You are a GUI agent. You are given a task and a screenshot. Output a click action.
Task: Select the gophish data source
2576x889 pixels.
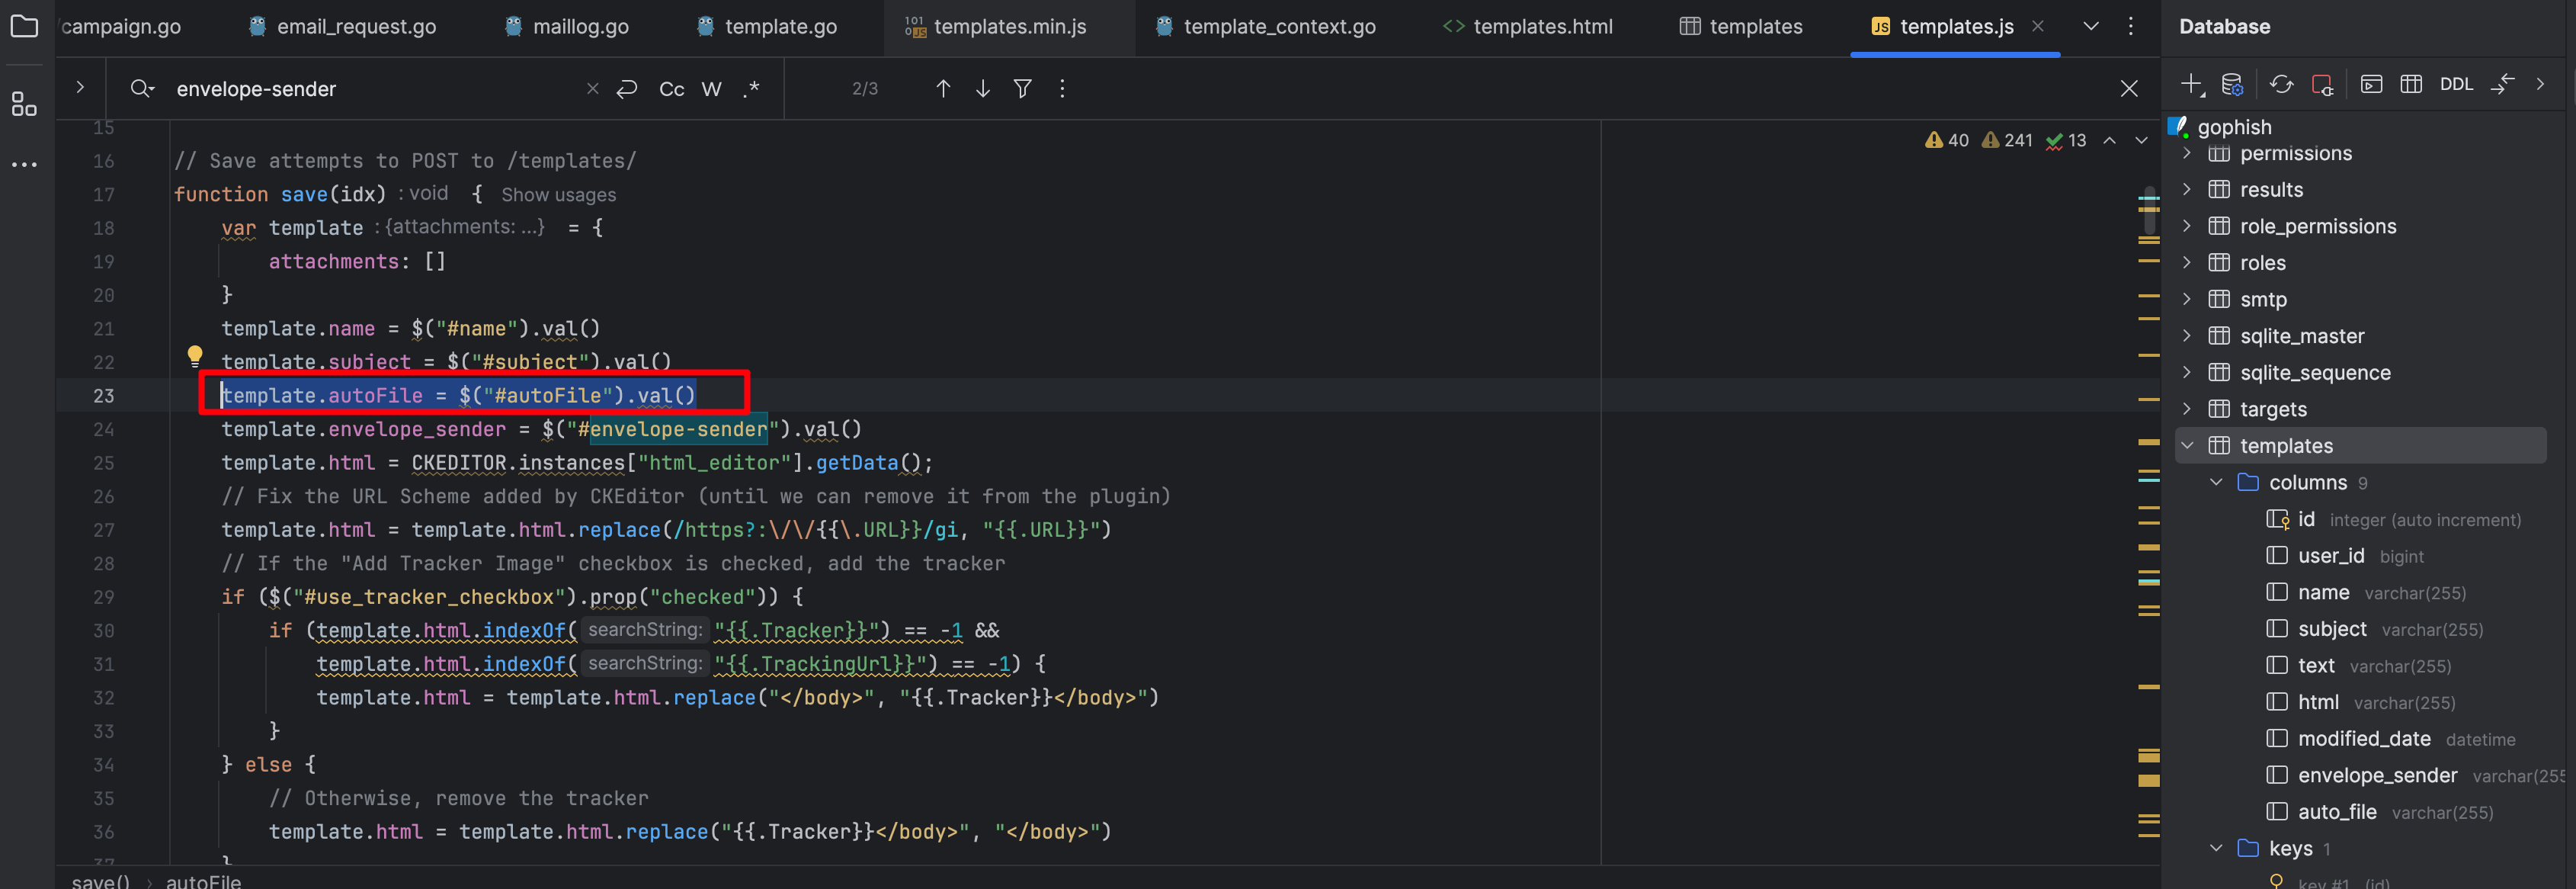[2234, 127]
